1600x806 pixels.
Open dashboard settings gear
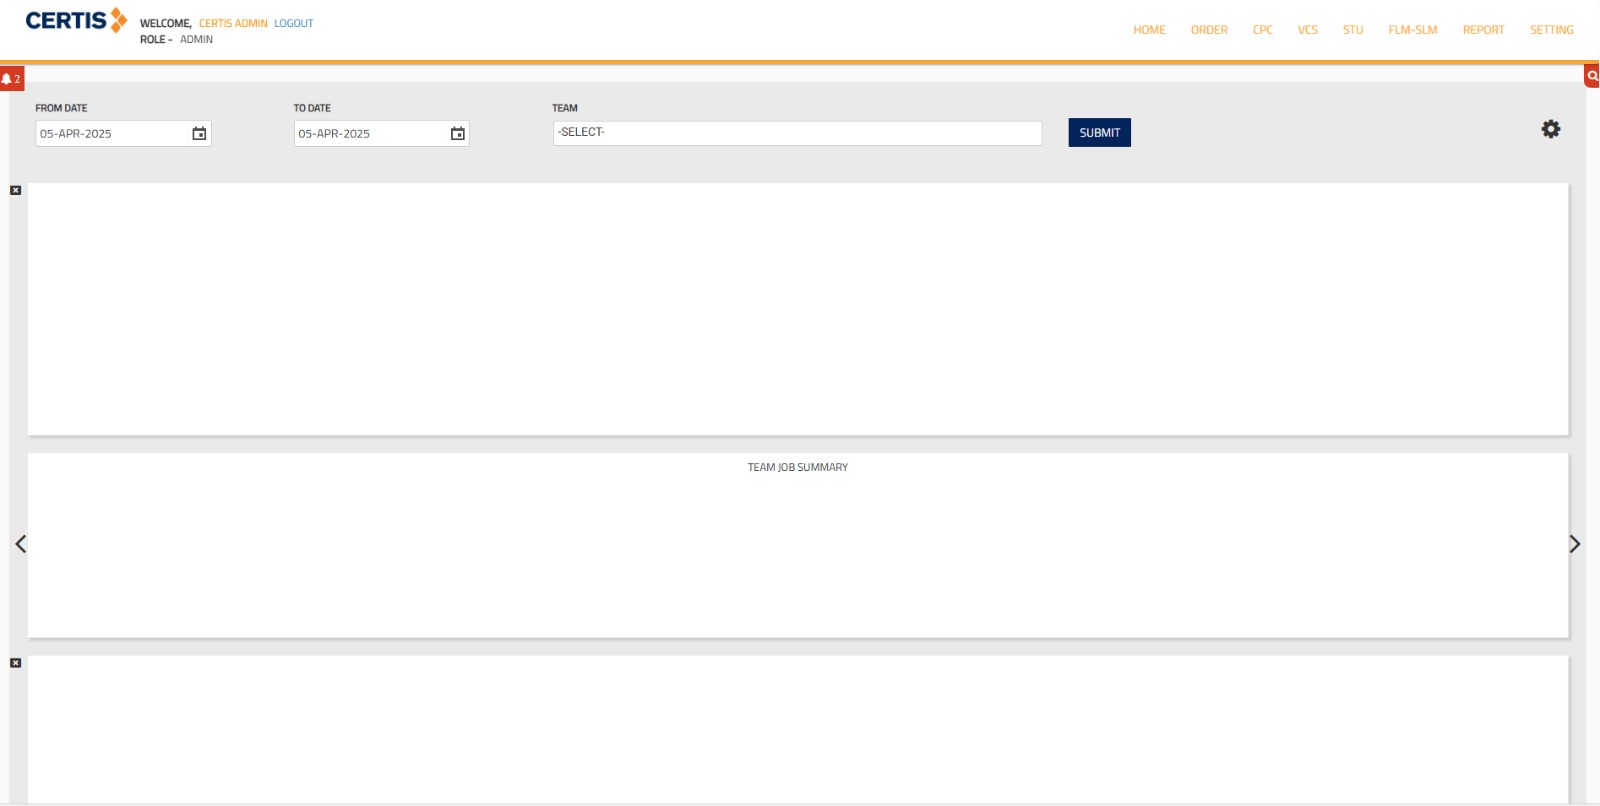(1550, 129)
